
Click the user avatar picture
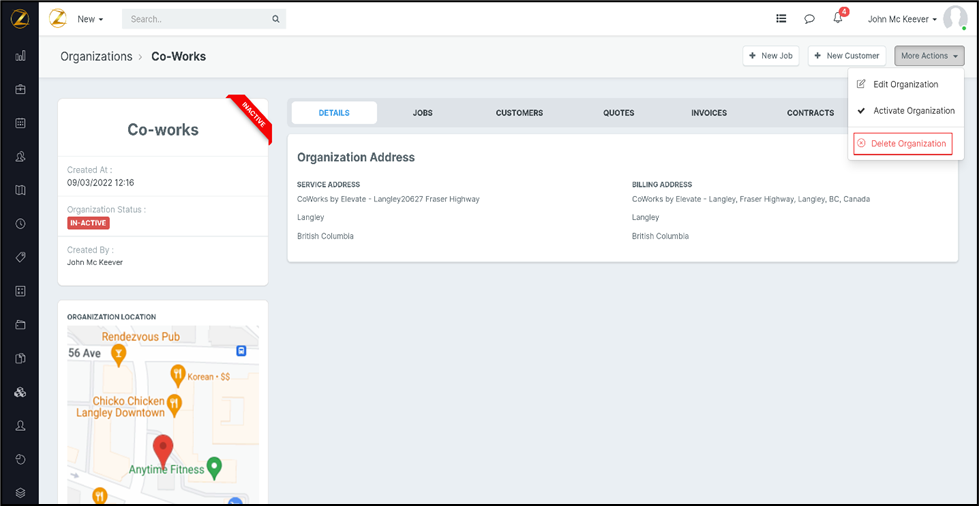(x=955, y=18)
